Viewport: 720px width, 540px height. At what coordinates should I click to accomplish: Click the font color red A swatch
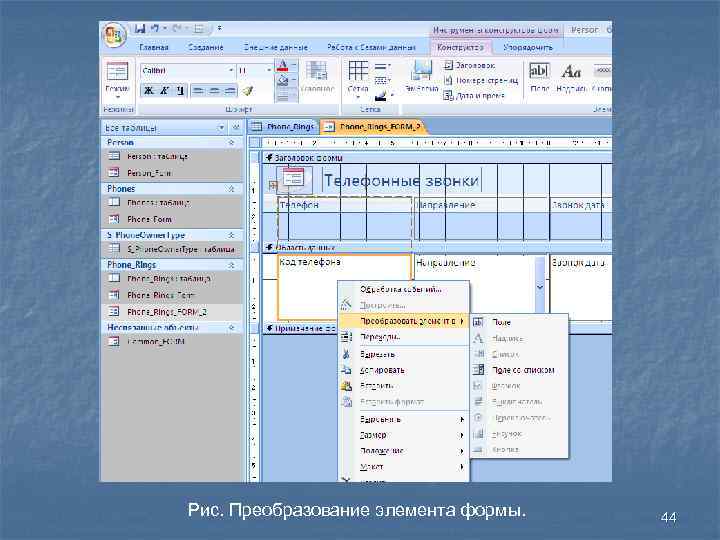click(282, 67)
